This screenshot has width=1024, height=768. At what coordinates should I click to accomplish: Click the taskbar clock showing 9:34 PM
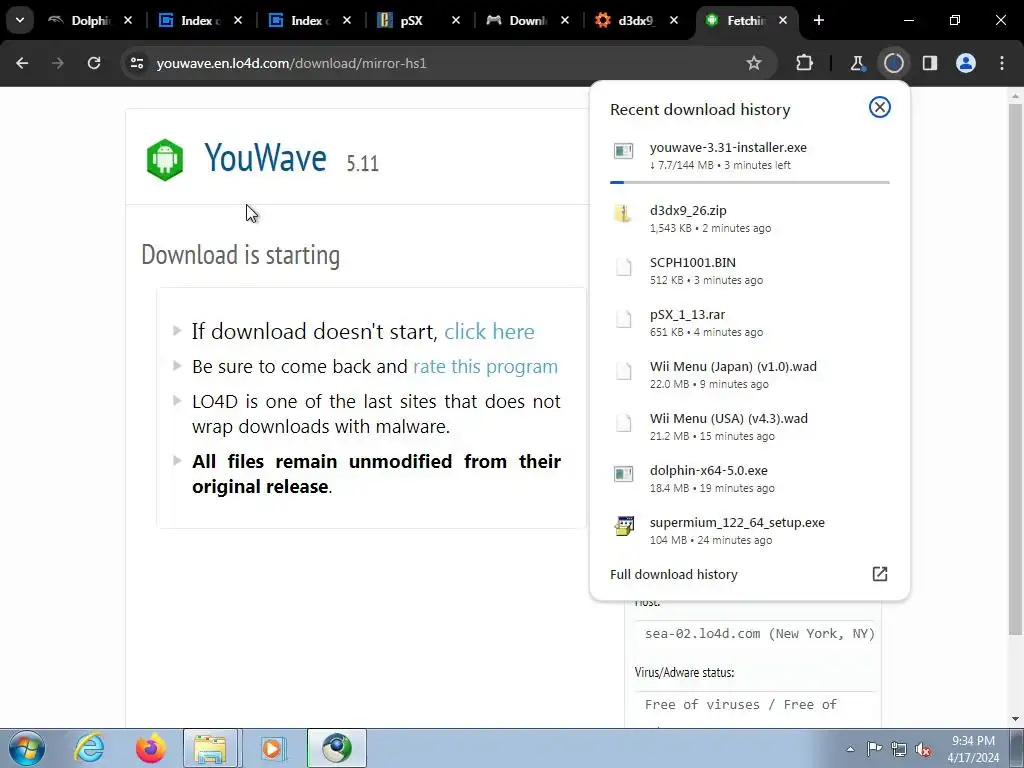coord(973,749)
